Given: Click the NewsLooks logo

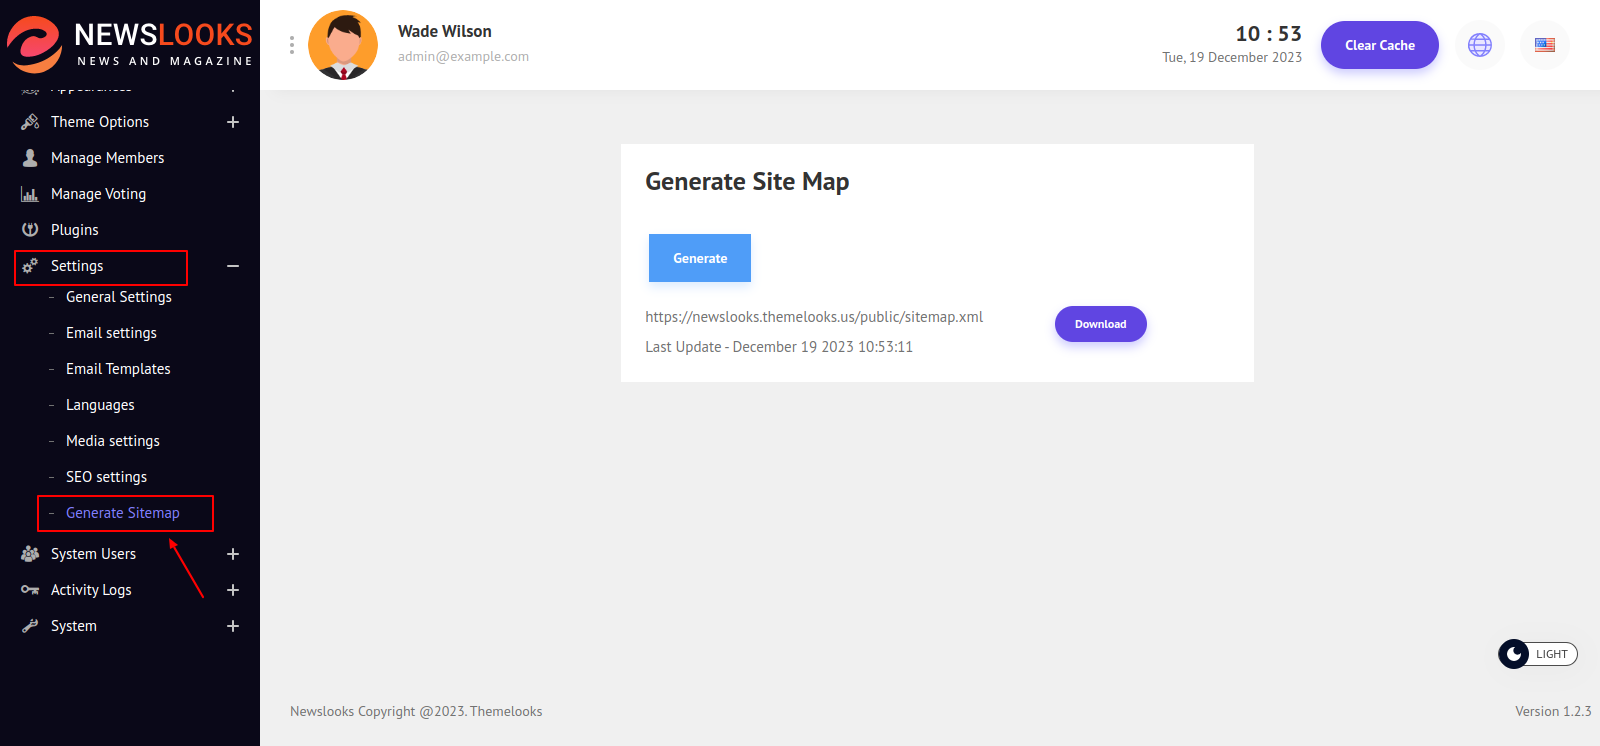Looking at the screenshot, I should (130, 45).
